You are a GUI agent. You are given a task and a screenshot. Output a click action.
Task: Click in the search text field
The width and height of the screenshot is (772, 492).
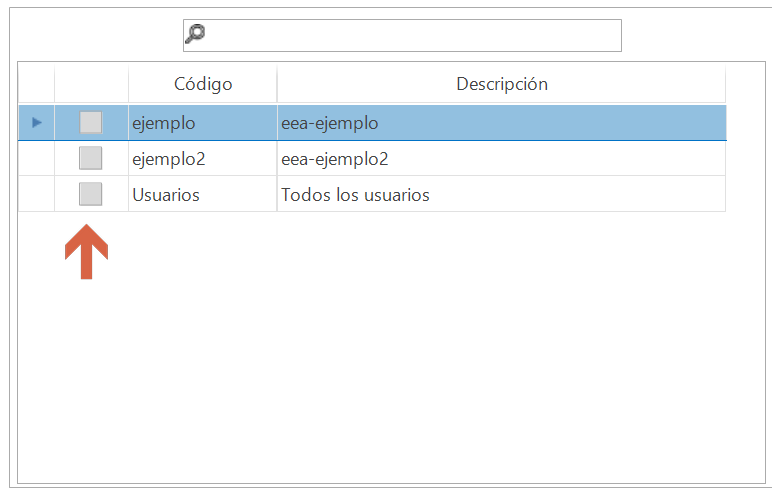tap(410, 35)
